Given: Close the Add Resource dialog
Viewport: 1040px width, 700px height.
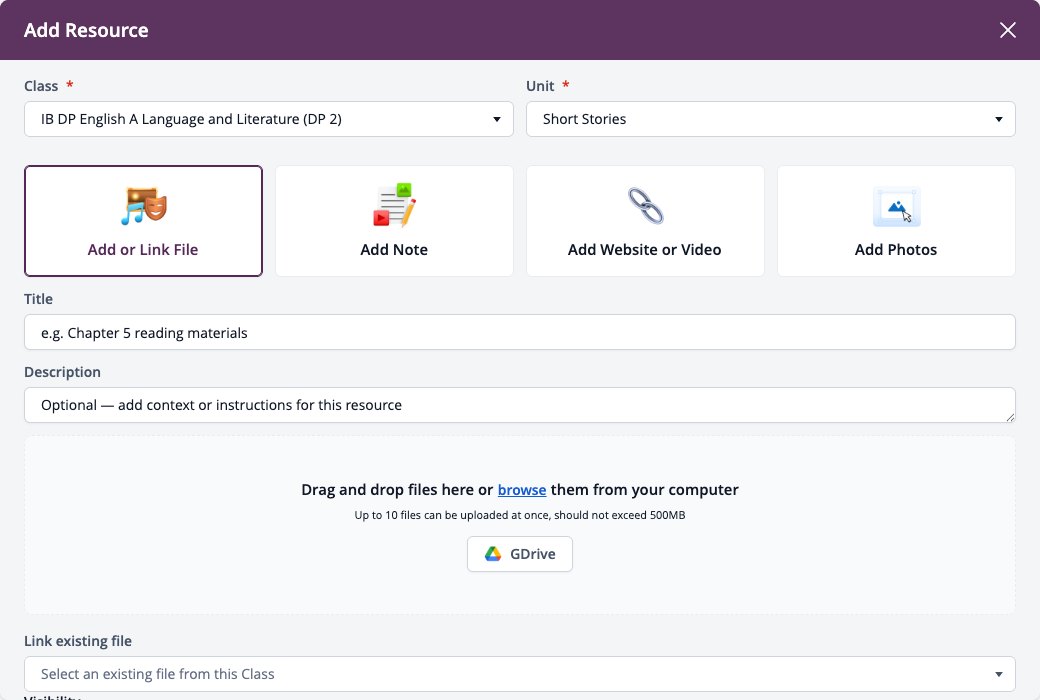Looking at the screenshot, I should 1008,30.
